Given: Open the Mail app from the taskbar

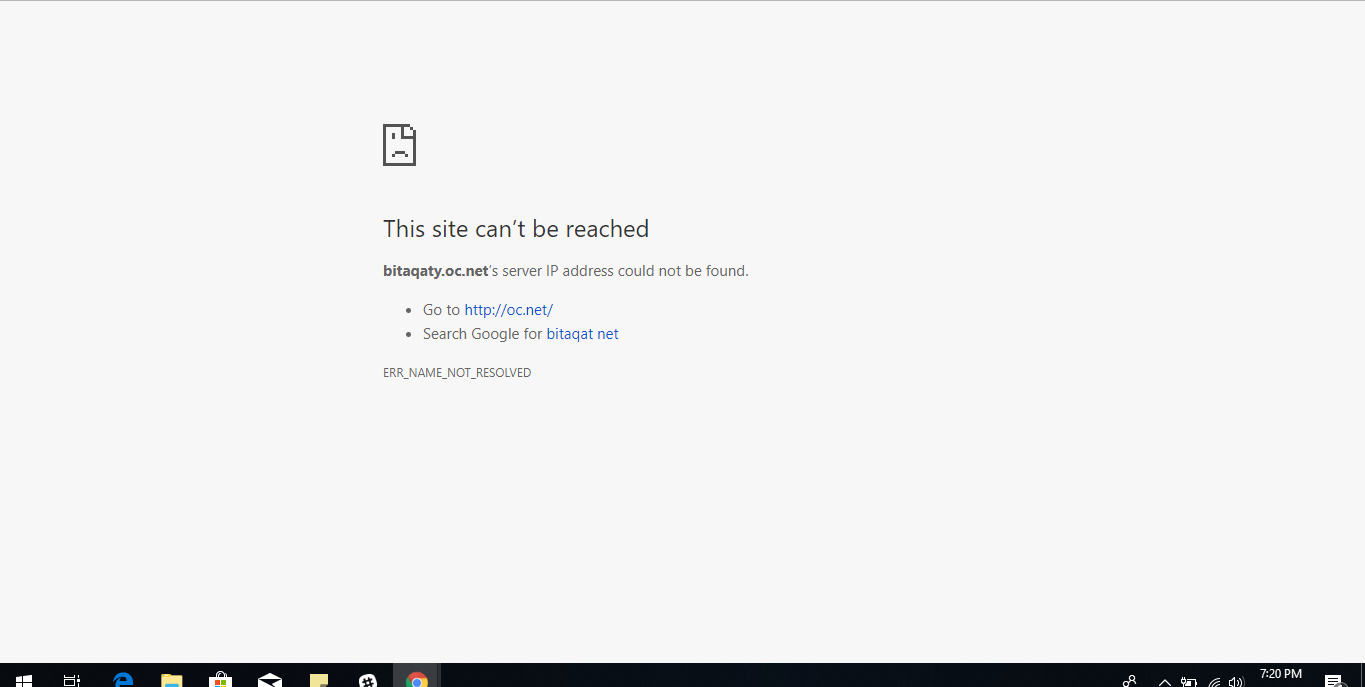Looking at the screenshot, I should (x=270, y=679).
